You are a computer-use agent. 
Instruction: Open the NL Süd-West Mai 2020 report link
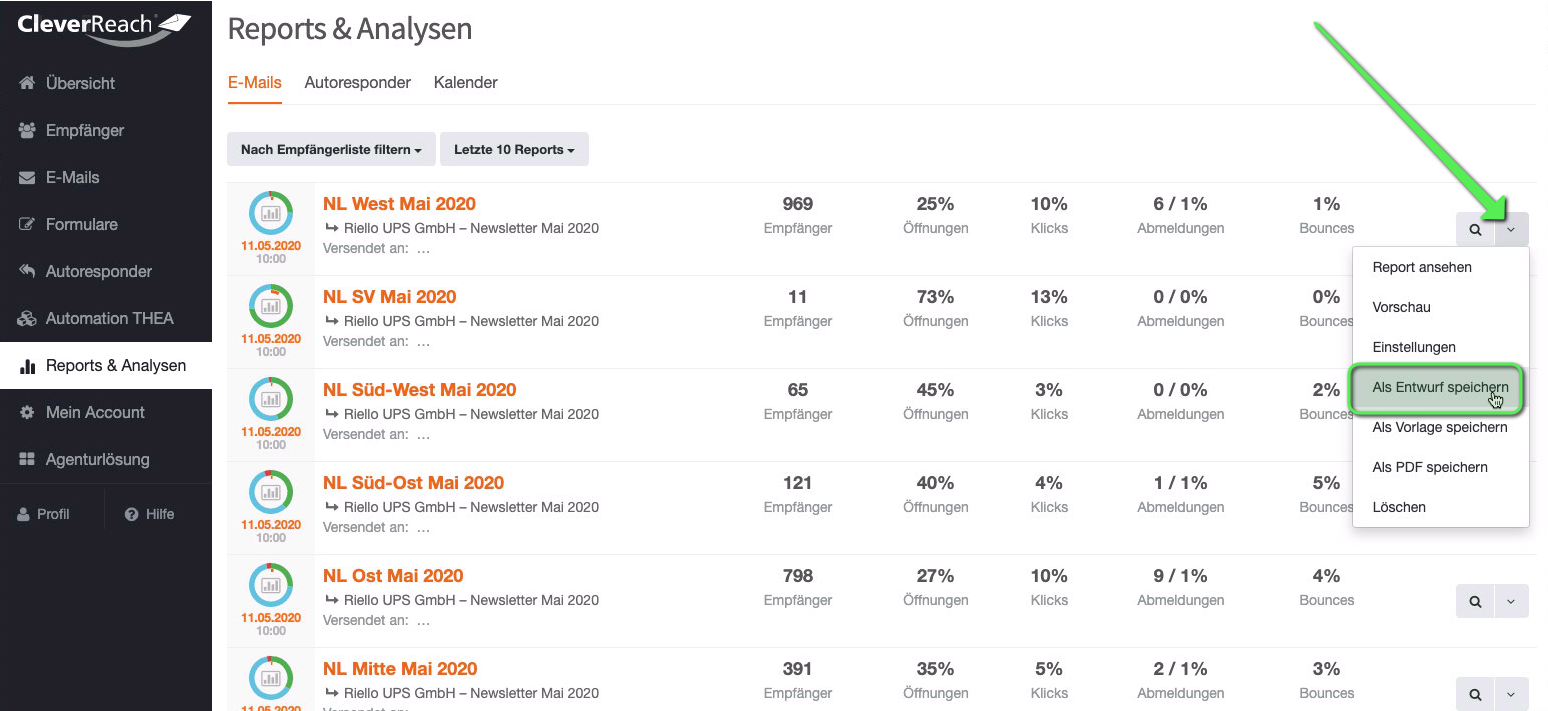click(x=419, y=390)
